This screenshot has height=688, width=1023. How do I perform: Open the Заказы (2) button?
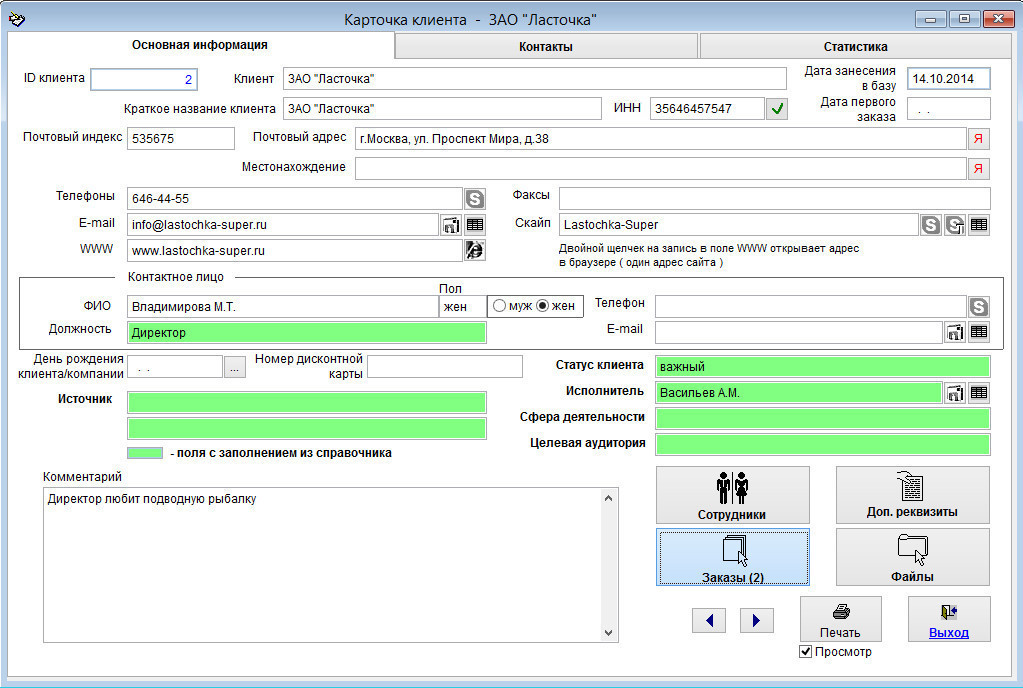(733, 557)
